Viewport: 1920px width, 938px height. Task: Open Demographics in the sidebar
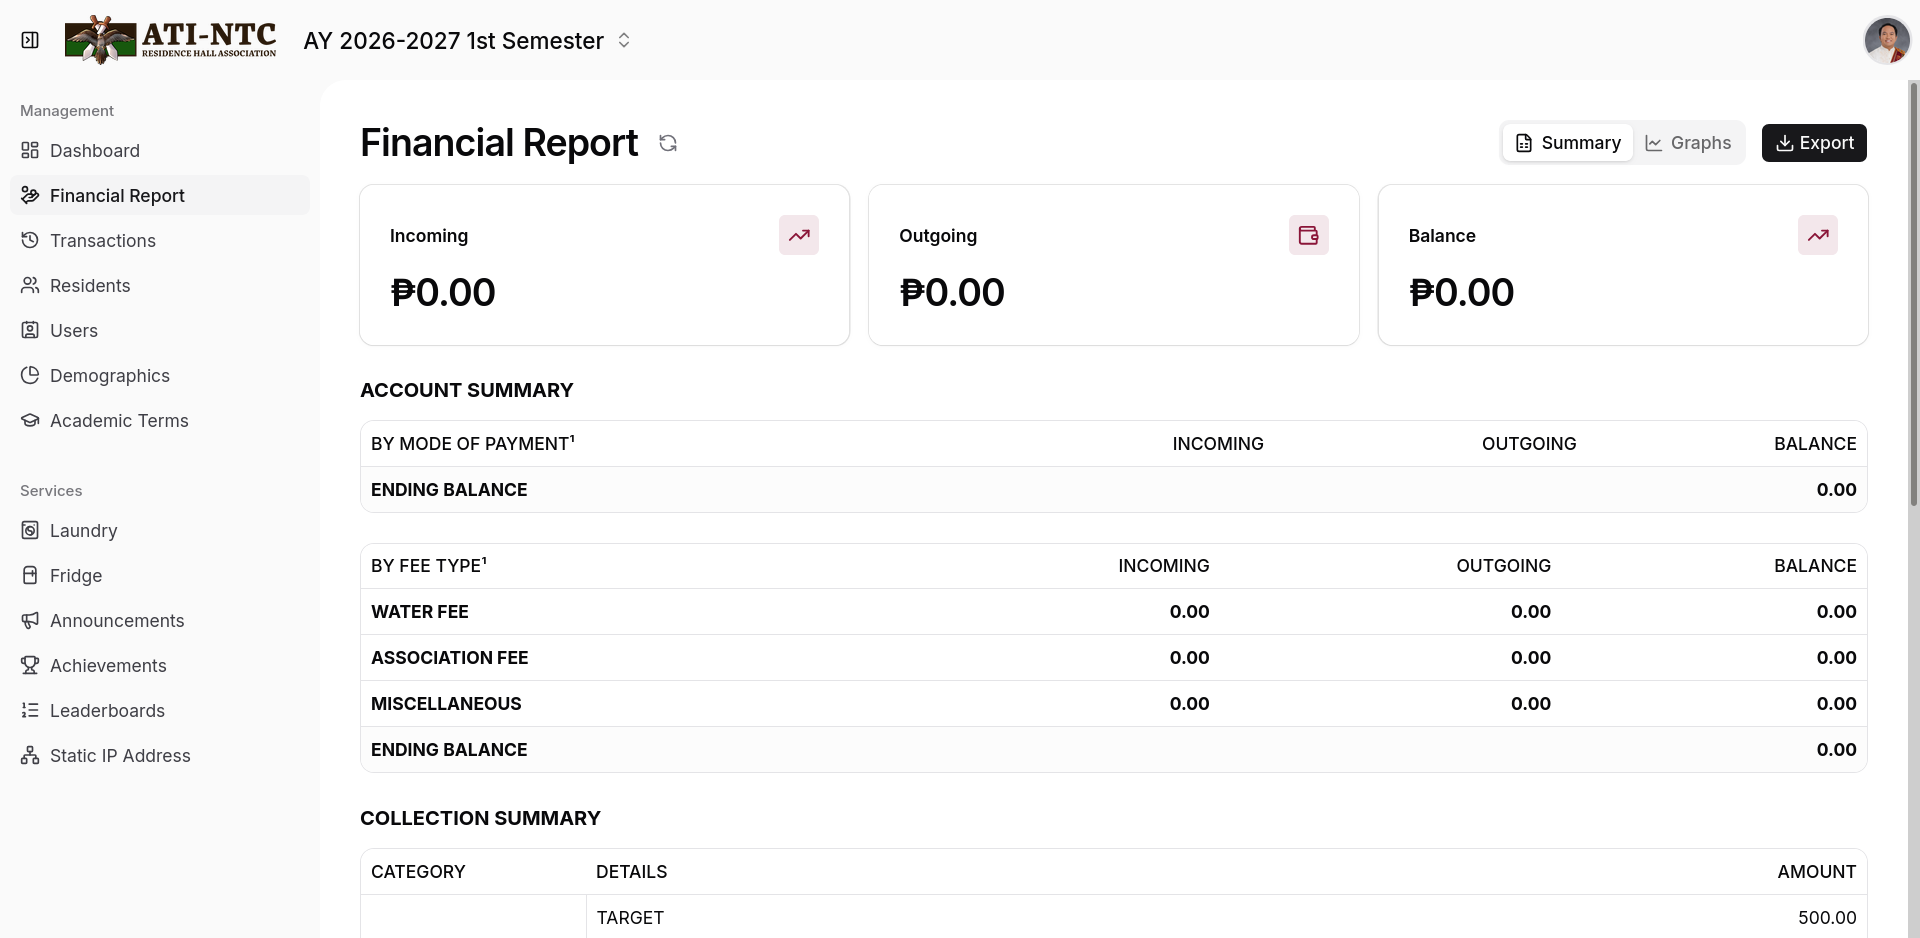160,375
